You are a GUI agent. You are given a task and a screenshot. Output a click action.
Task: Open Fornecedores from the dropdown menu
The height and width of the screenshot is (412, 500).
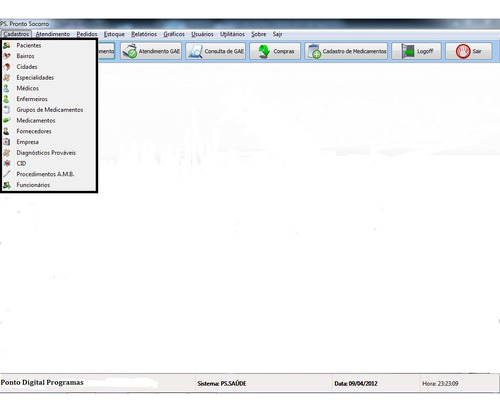(x=49, y=131)
